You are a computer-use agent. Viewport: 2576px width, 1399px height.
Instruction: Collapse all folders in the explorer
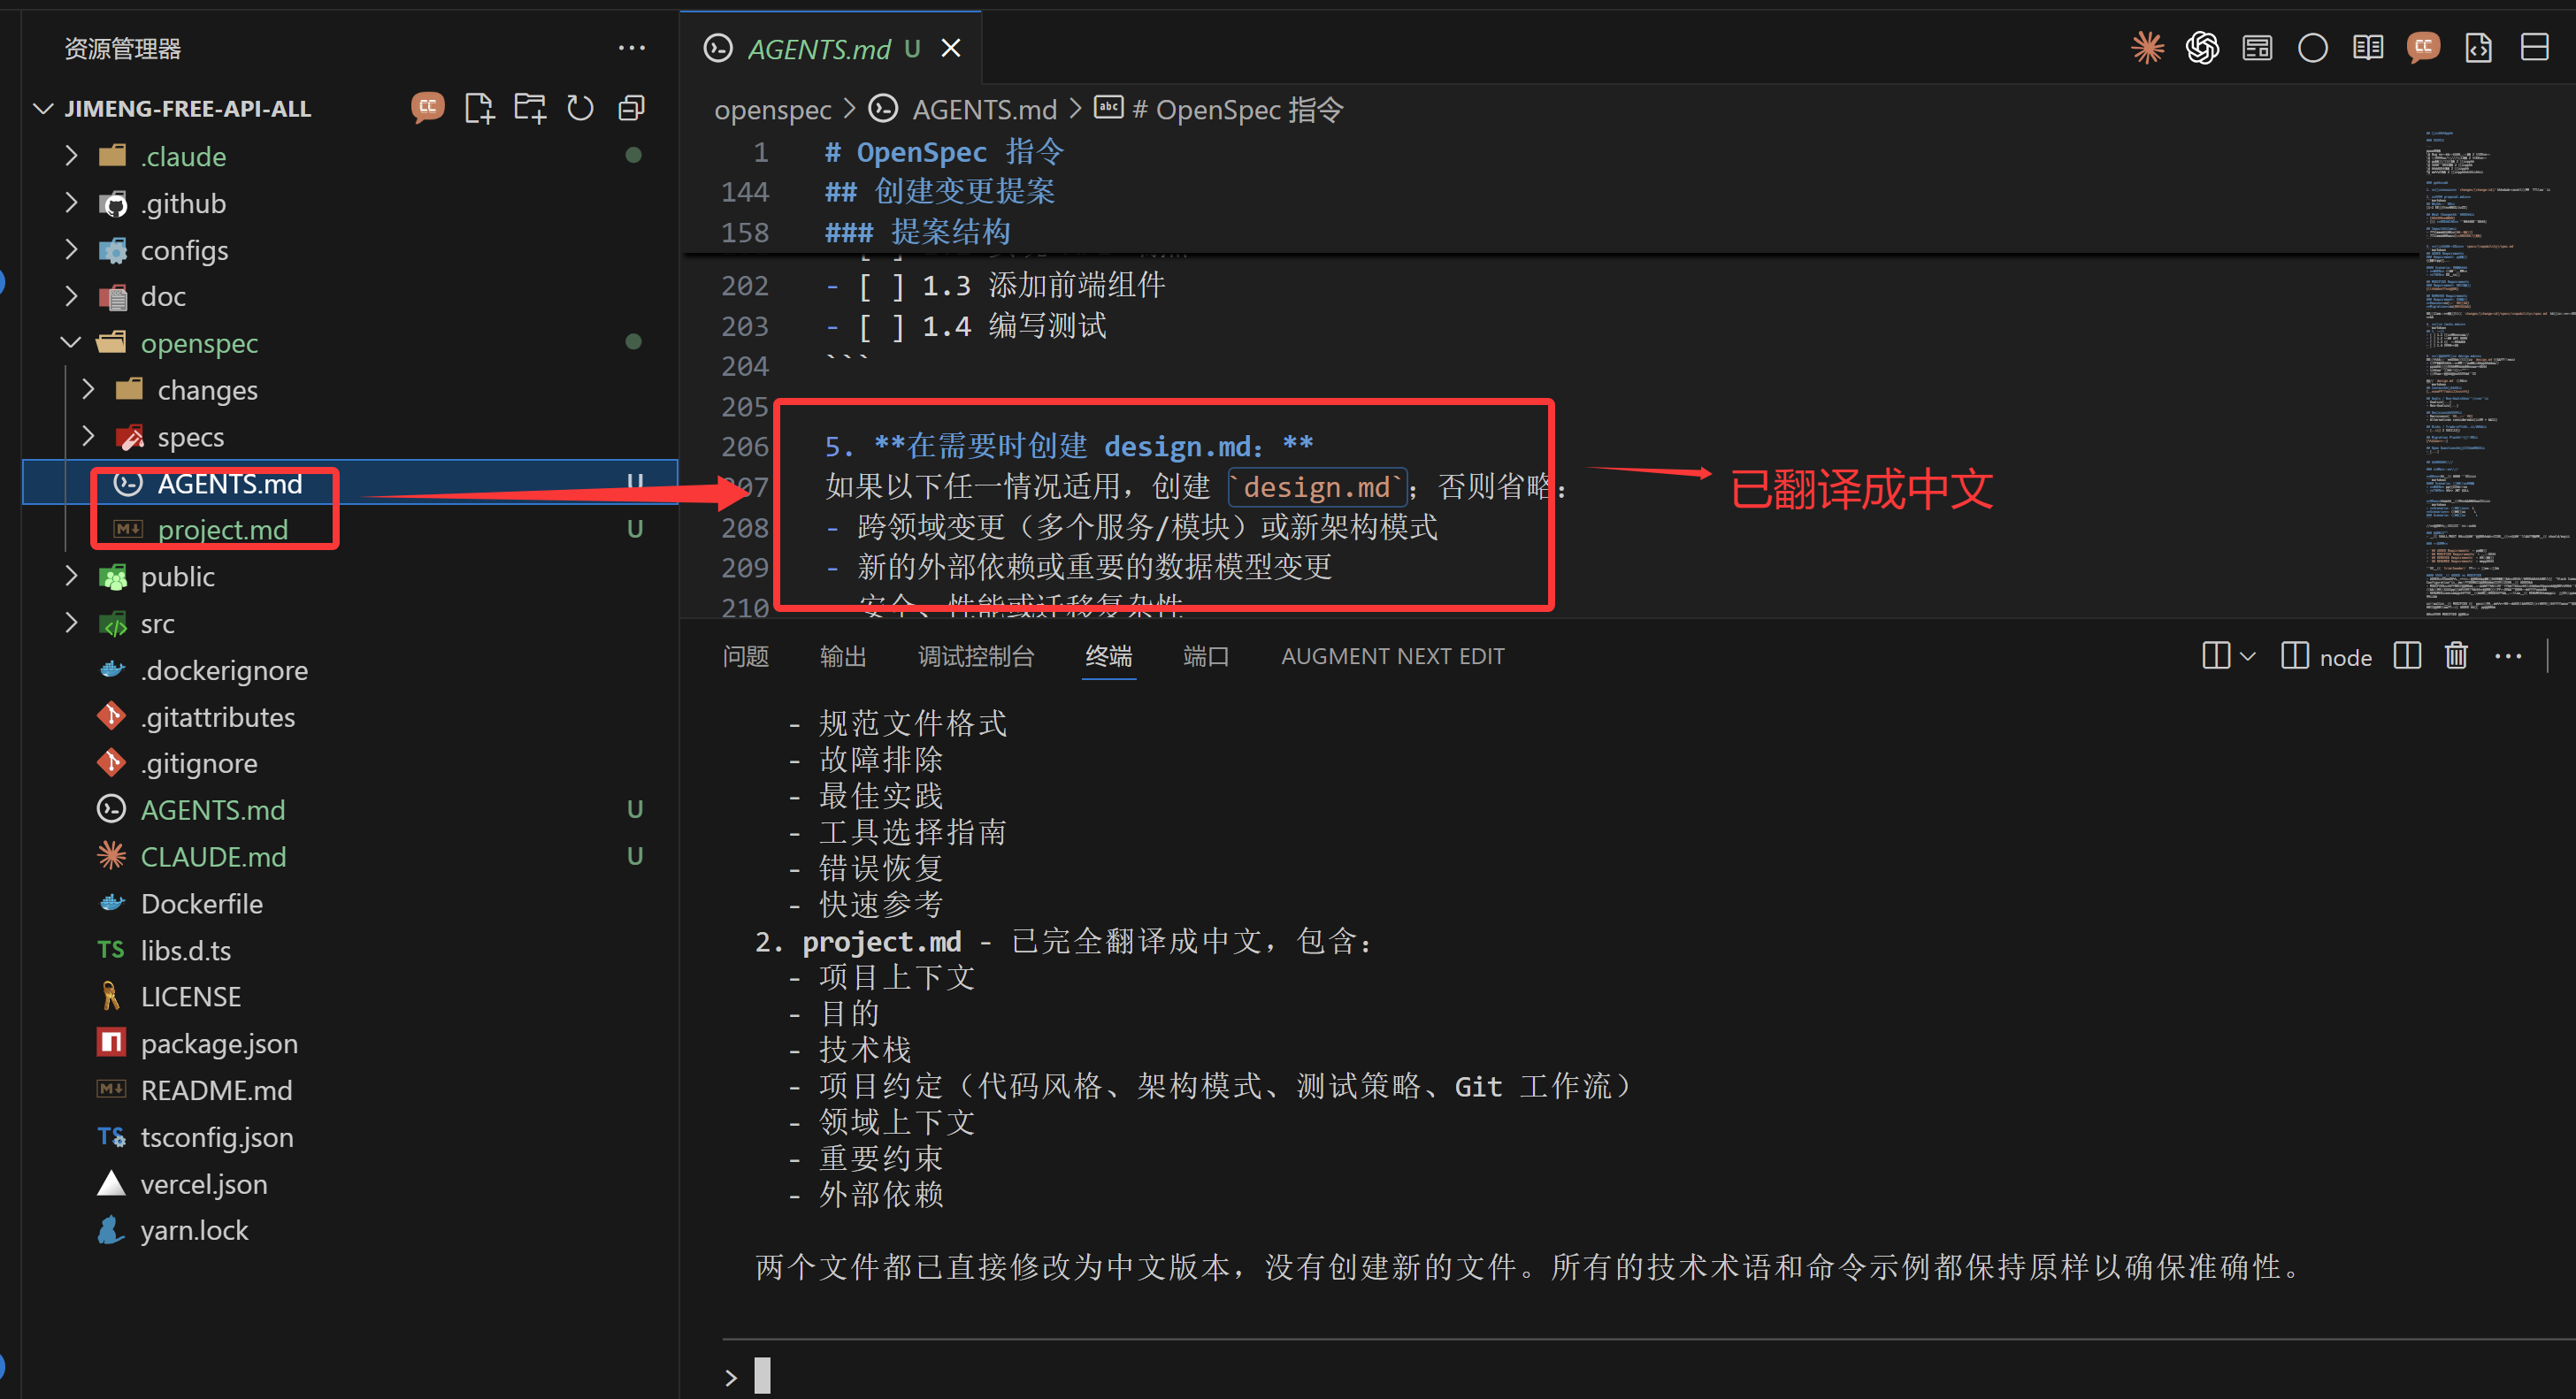(x=631, y=108)
